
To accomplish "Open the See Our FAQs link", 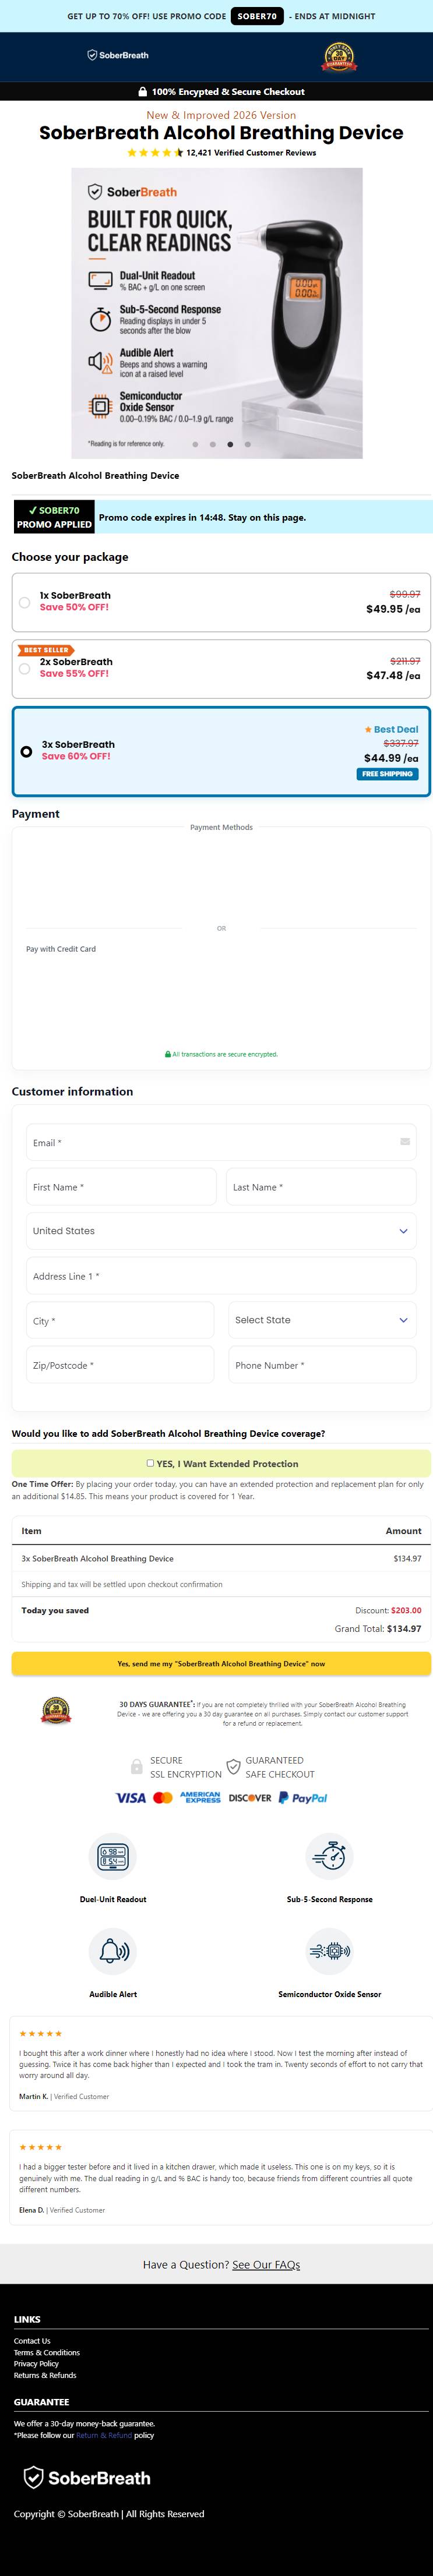I will click(x=266, y=2265).
